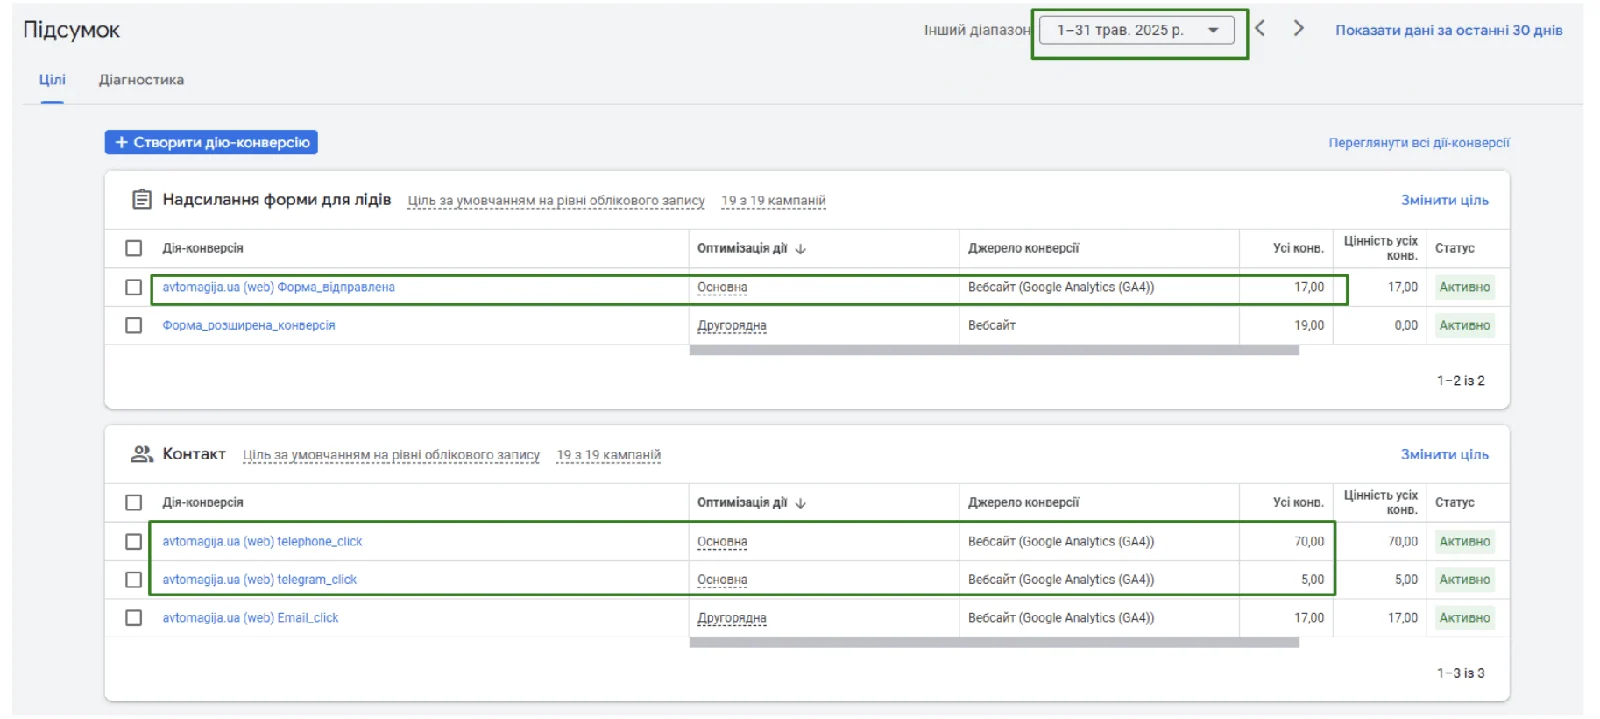Screen dimensions: 1600x719
Task: Open Другорядна optimization for Форма_розширена_конверсія
Action: coord(732,325)
